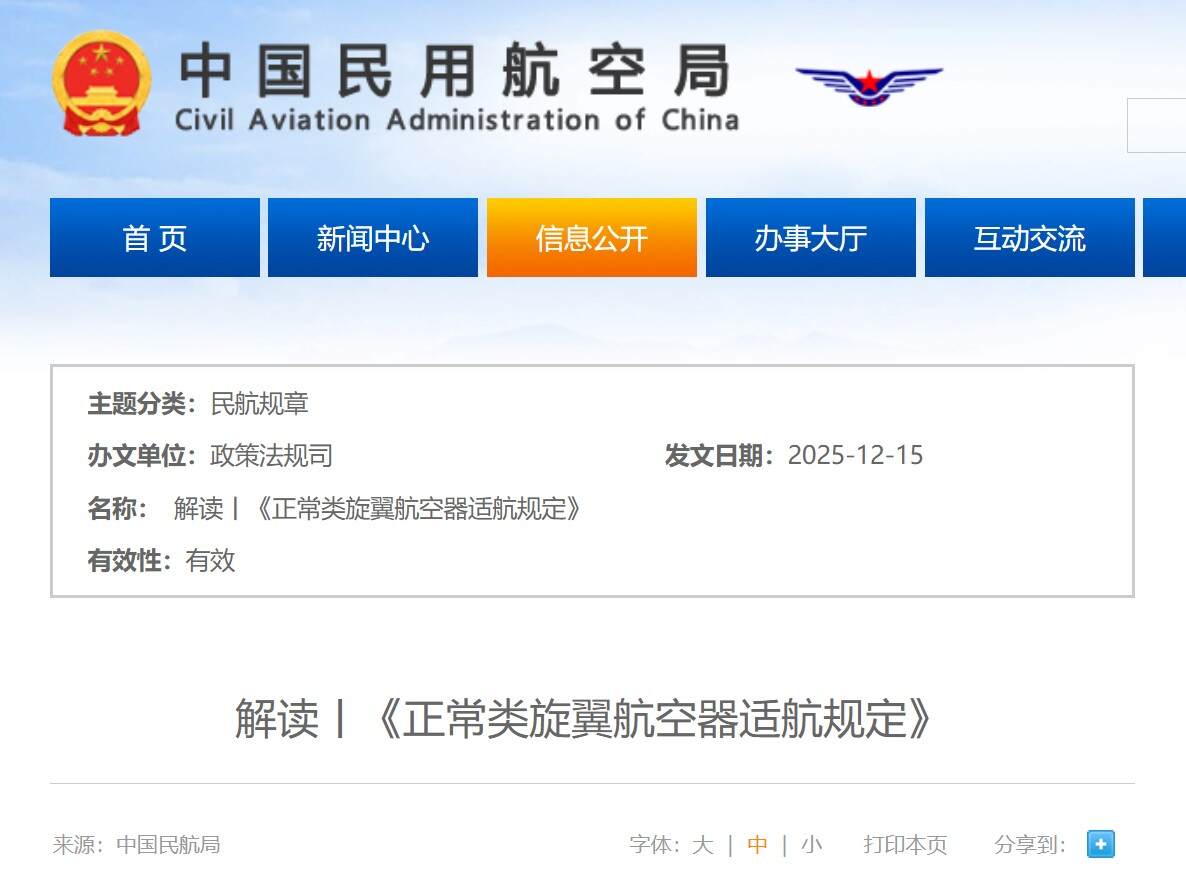Image resolution: width=1186 pixels, height=889 pixels.
Task: Click the 中国民航局 source link
Action: (x=171, y=845)
